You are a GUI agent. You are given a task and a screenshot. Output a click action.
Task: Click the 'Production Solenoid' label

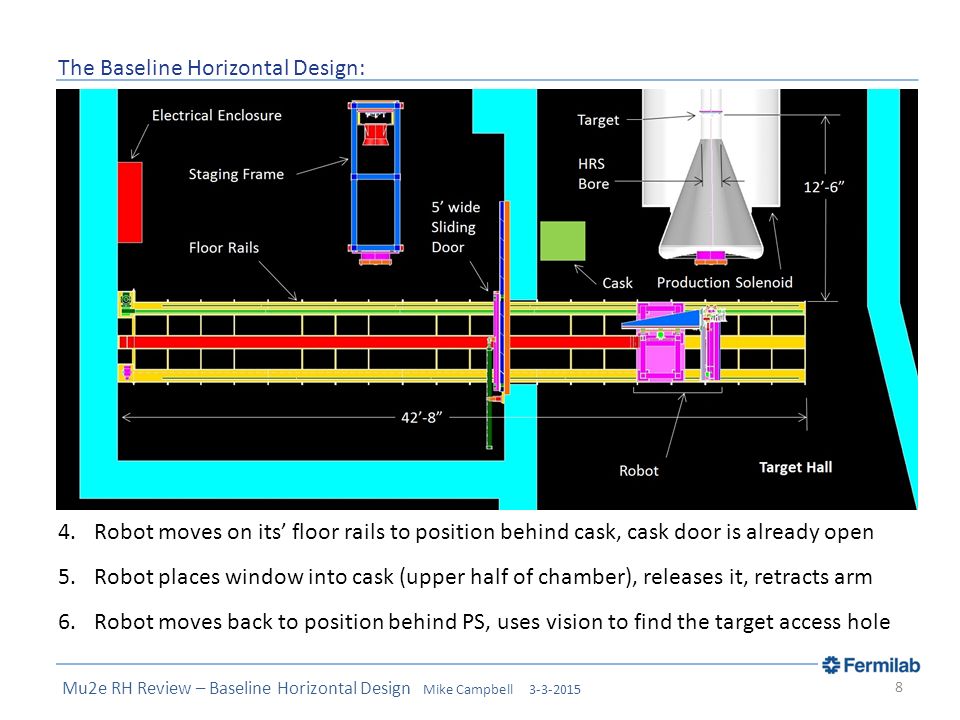724,282
